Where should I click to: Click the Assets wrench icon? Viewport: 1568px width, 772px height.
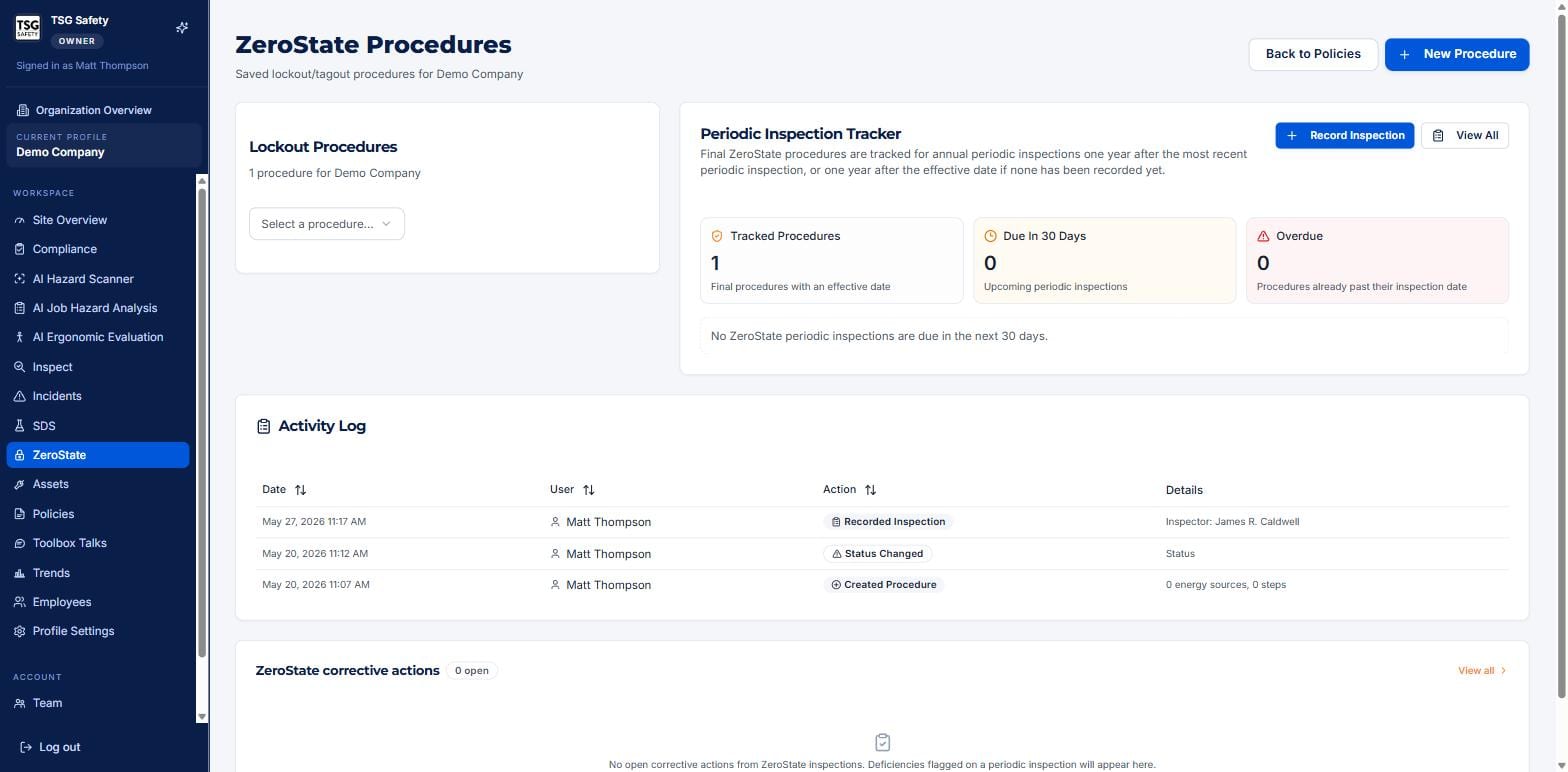tap(19, 484)
